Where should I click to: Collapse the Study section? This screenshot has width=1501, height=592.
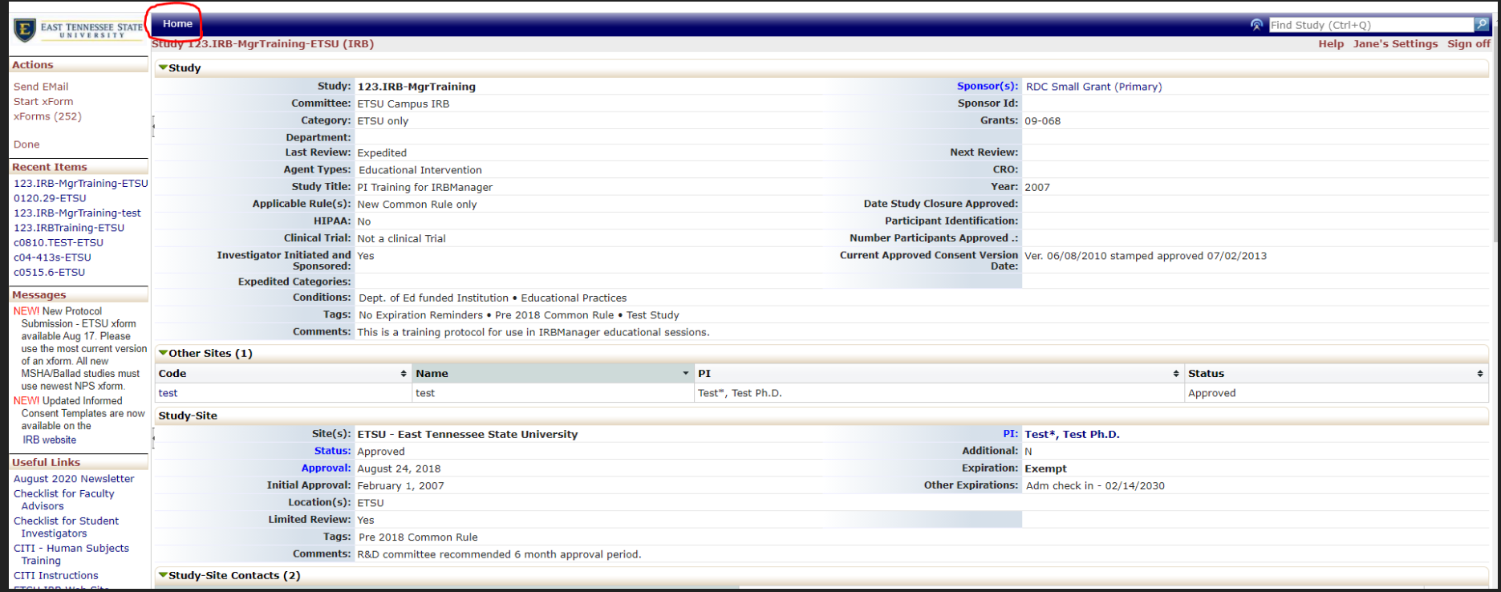tap(163, 68)
